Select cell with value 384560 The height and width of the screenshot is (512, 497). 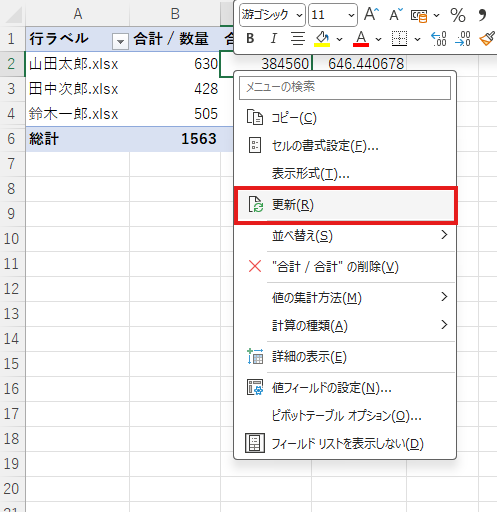point(266,64)
